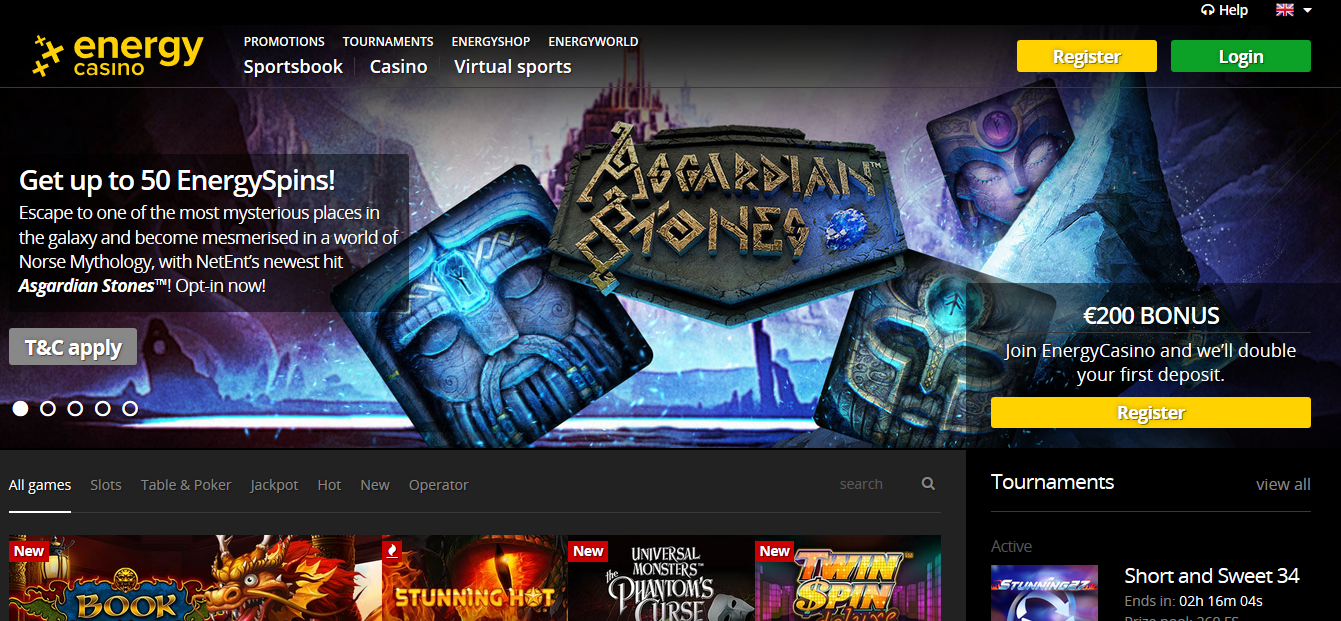Image resolution: width=1341 pixels, height=621 pixels.
Task: Click the search magnifier icon
Action: (x=928, y=484)
